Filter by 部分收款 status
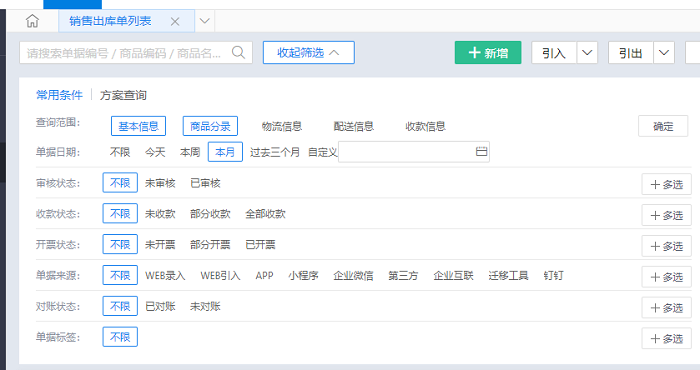 point(210,214)
